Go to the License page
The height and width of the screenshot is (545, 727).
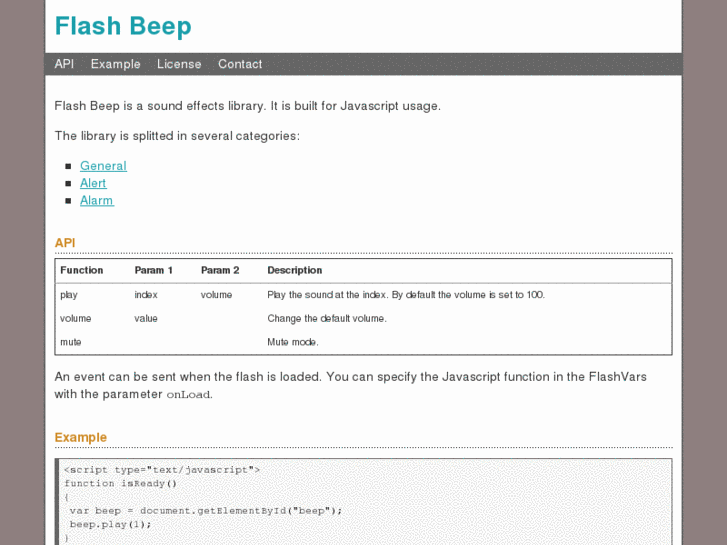[179, 64]
